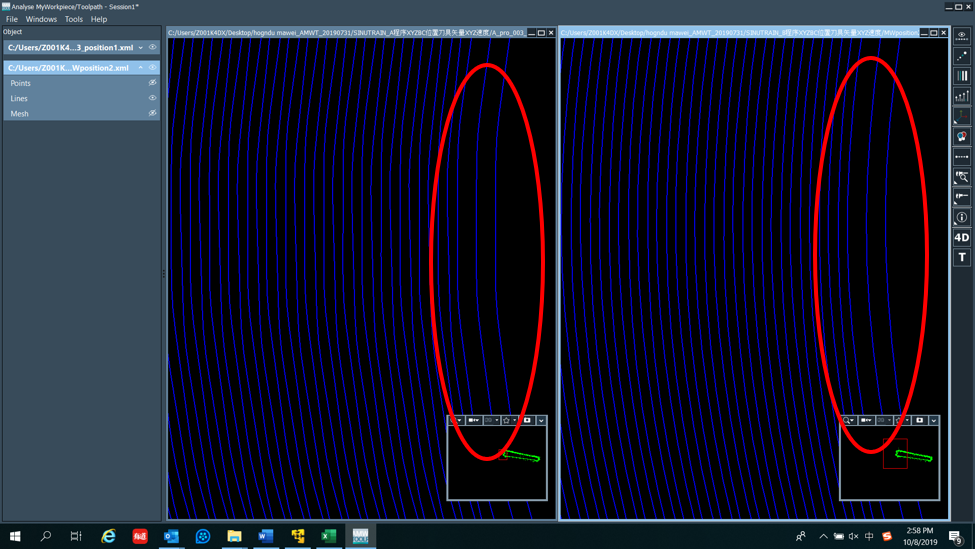Click the T text tool
Screen dimensions: 975x549
(x=961, y=257)
